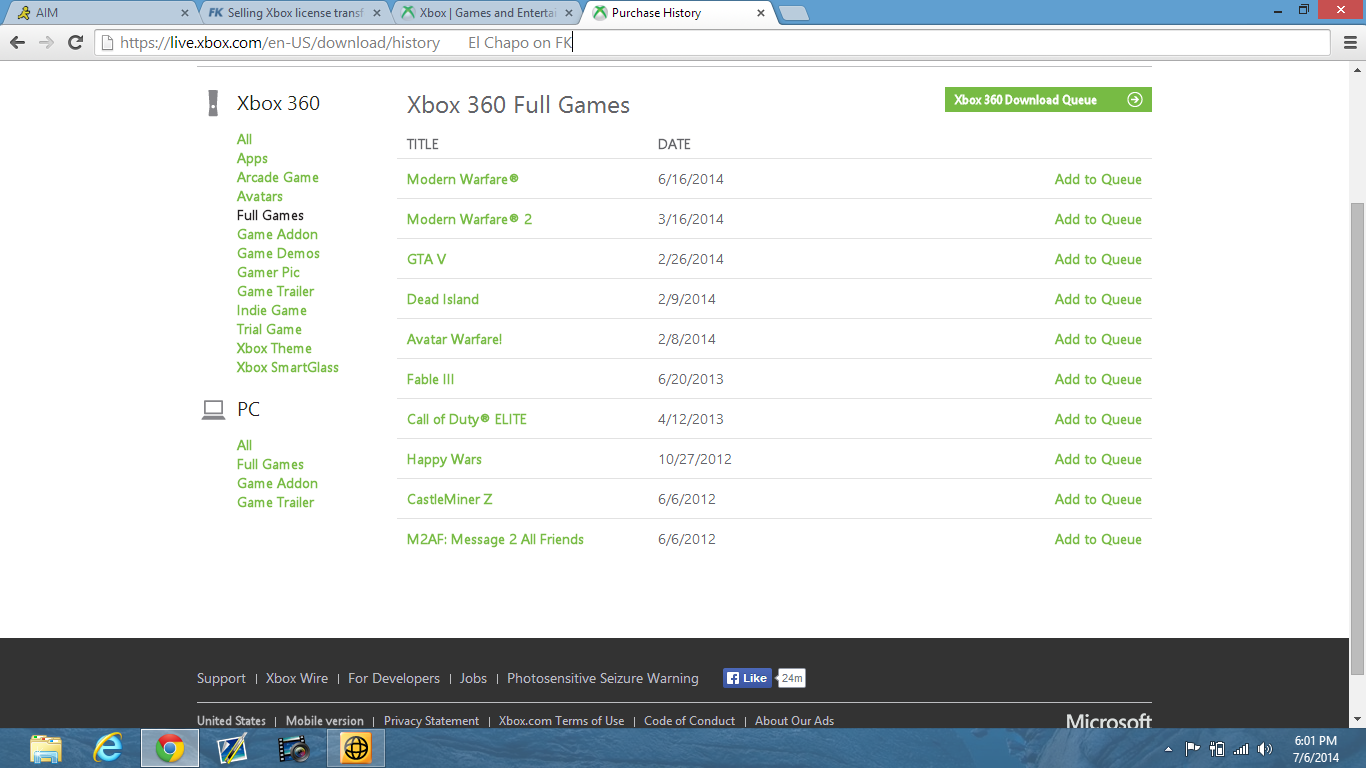The width and height of the screenshot is (1366, 768).
Task: Click the address bar URL field
Action: pyautogui.click(x=712, y=42)
